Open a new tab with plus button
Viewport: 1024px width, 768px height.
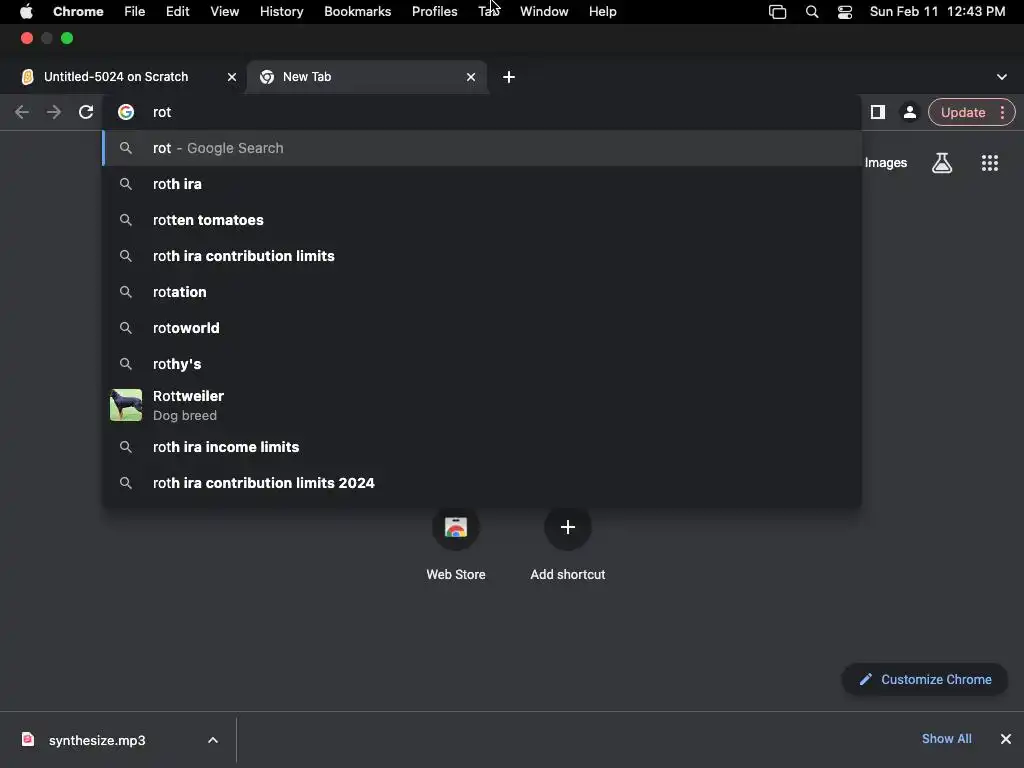point(509,77)
